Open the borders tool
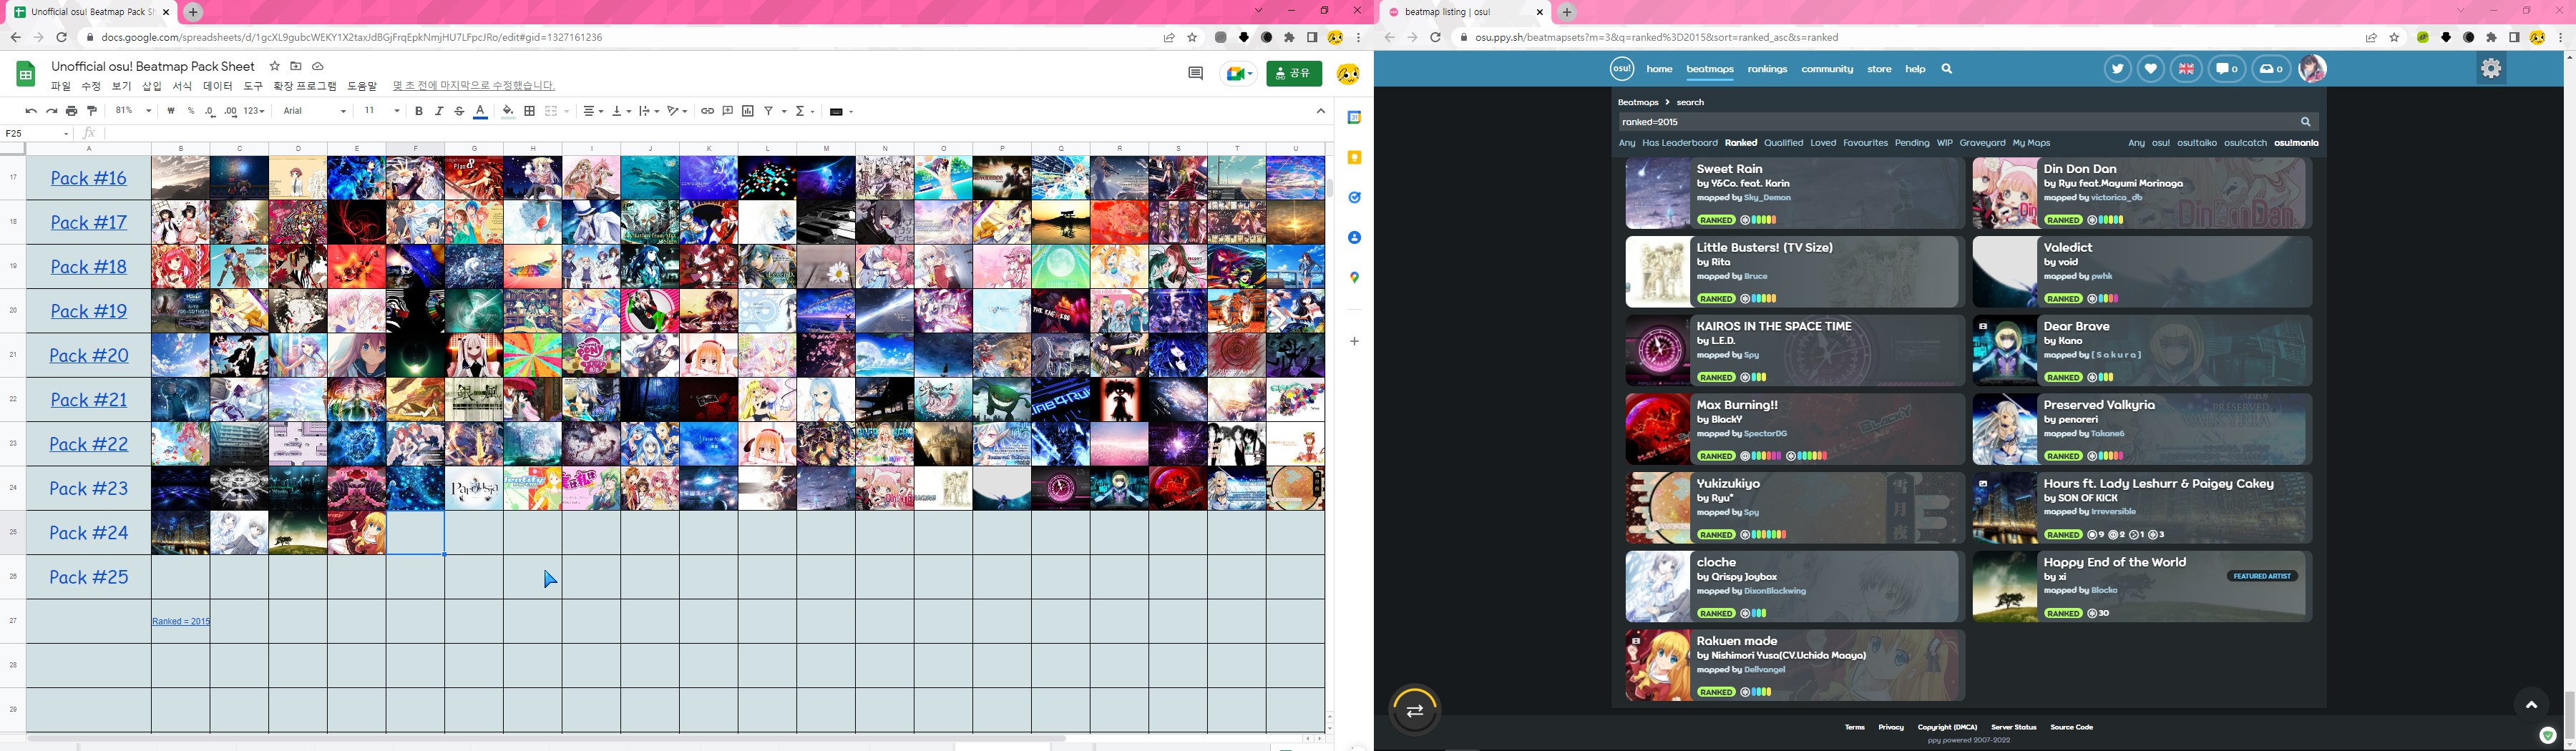This screenshot has height=751, width=2576. click(x=529, y=111)
